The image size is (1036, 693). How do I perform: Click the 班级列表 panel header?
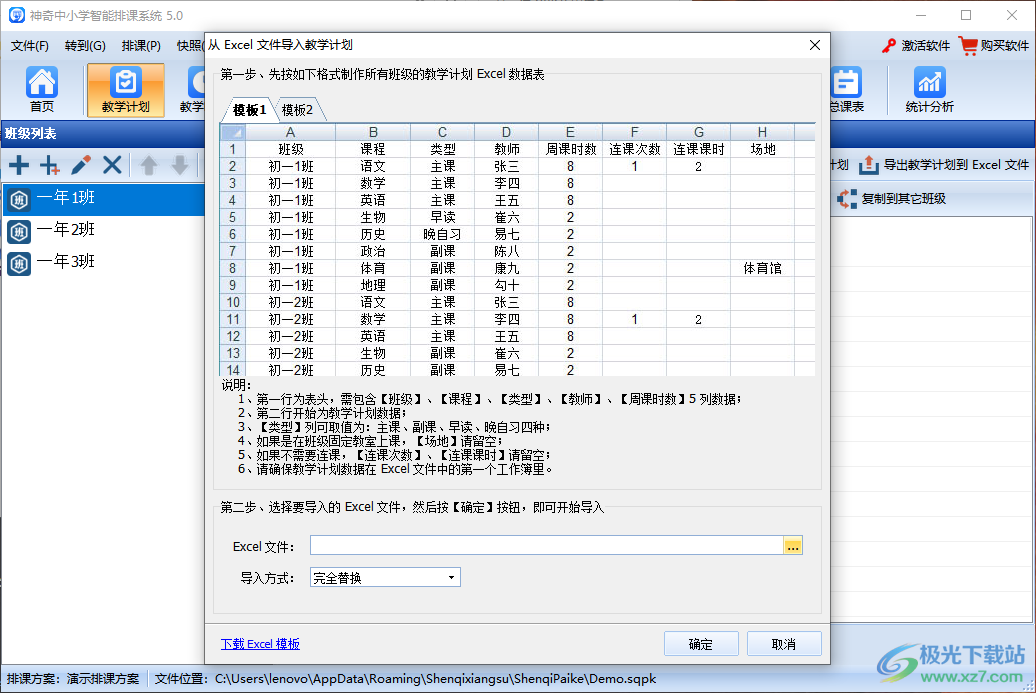pos(104,133)
